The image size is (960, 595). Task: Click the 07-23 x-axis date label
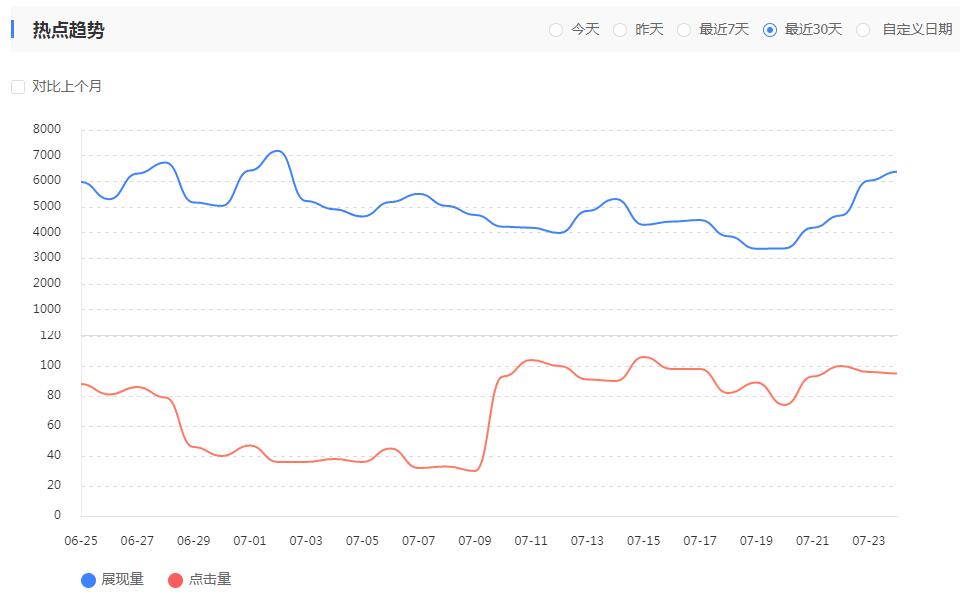869,541
